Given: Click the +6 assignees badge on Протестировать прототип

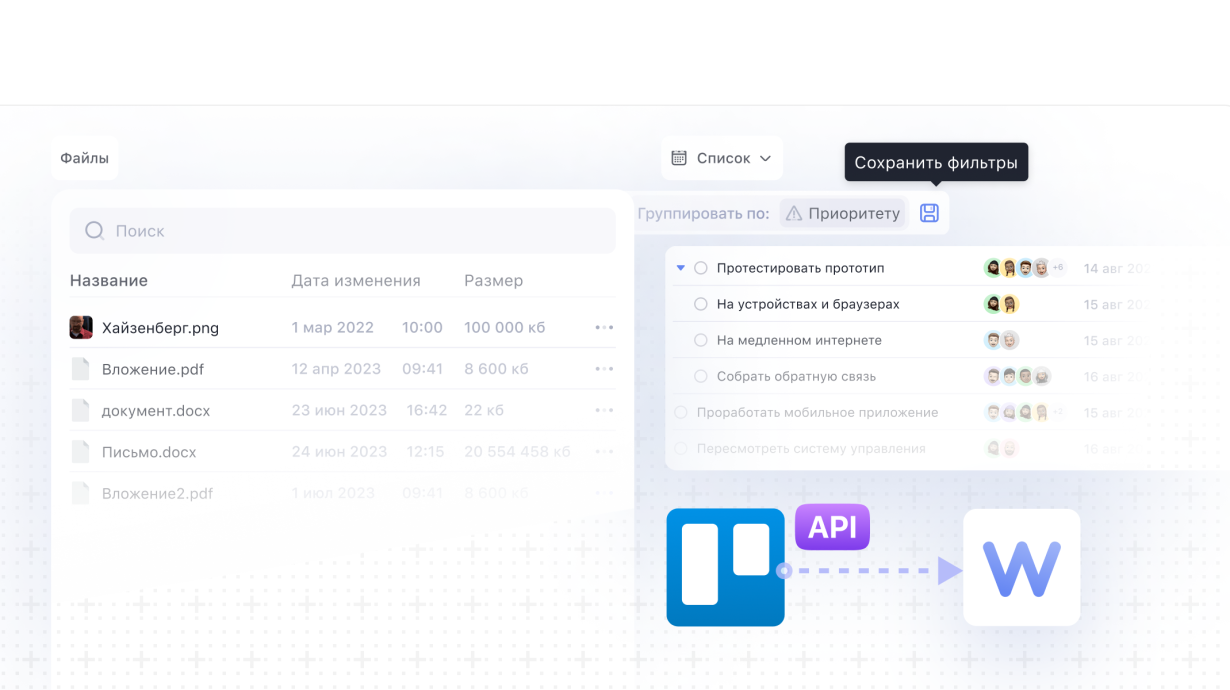Looking at the screenshot, I should point(1057,268).
